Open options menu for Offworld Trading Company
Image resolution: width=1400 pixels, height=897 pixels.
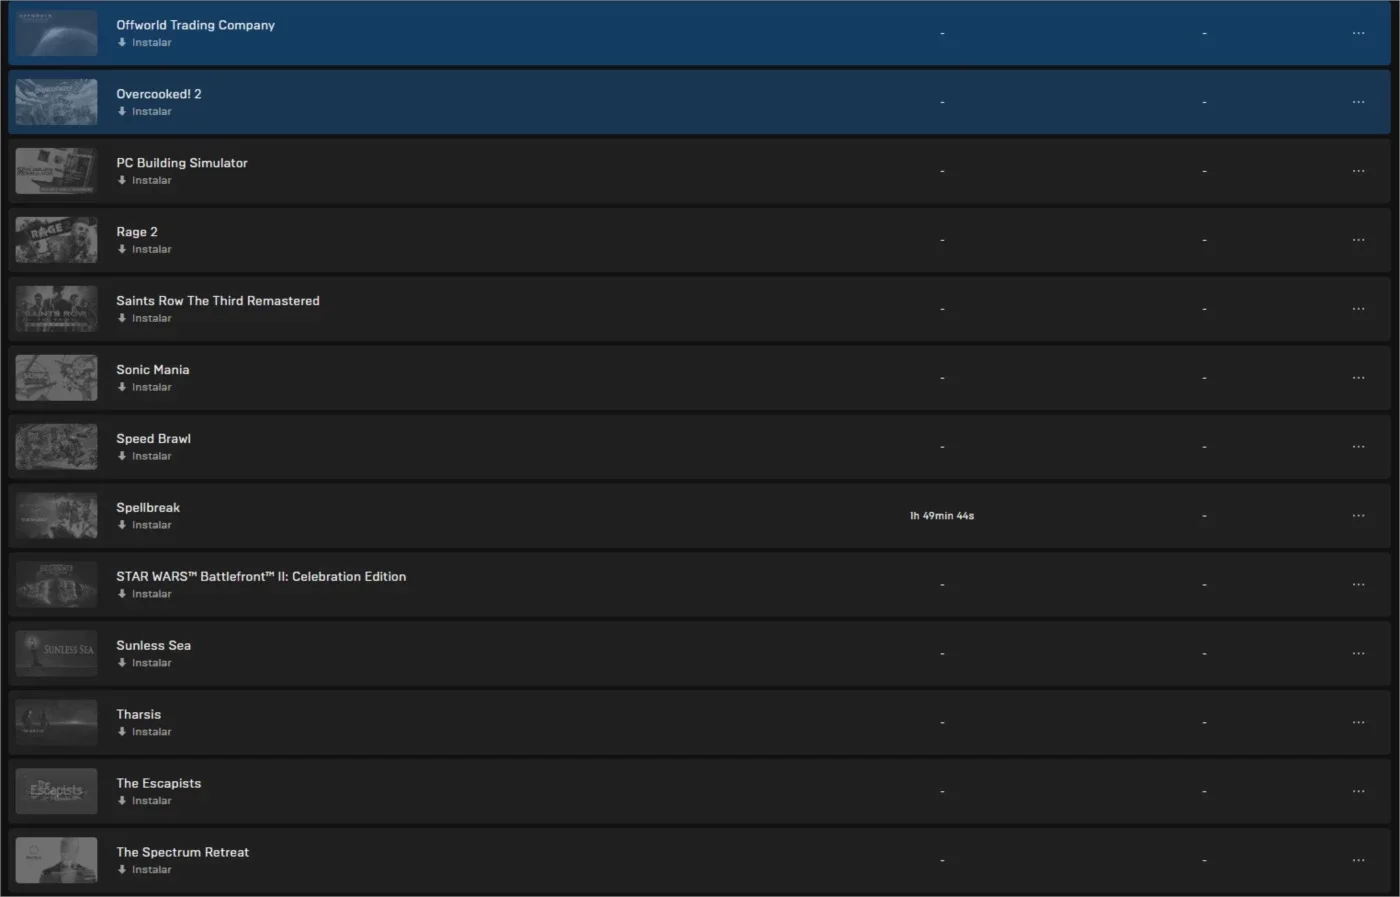click(1358, 33)
